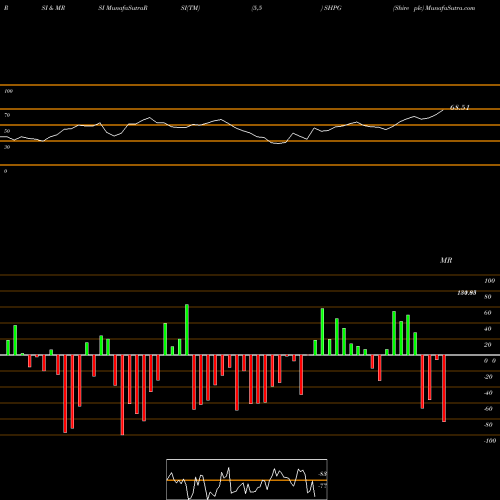Click the 70 level label on RSI axis
The image size is (500, 500).
7,115
